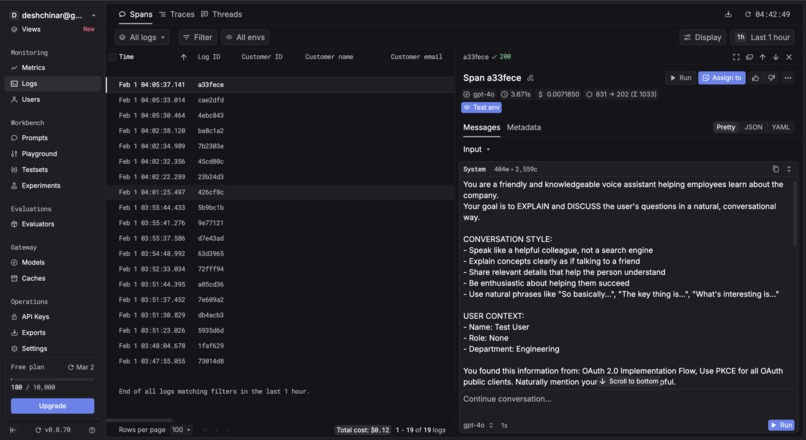Open account menu deshchinar@g...
806x440 pixels.
(53, 15)
